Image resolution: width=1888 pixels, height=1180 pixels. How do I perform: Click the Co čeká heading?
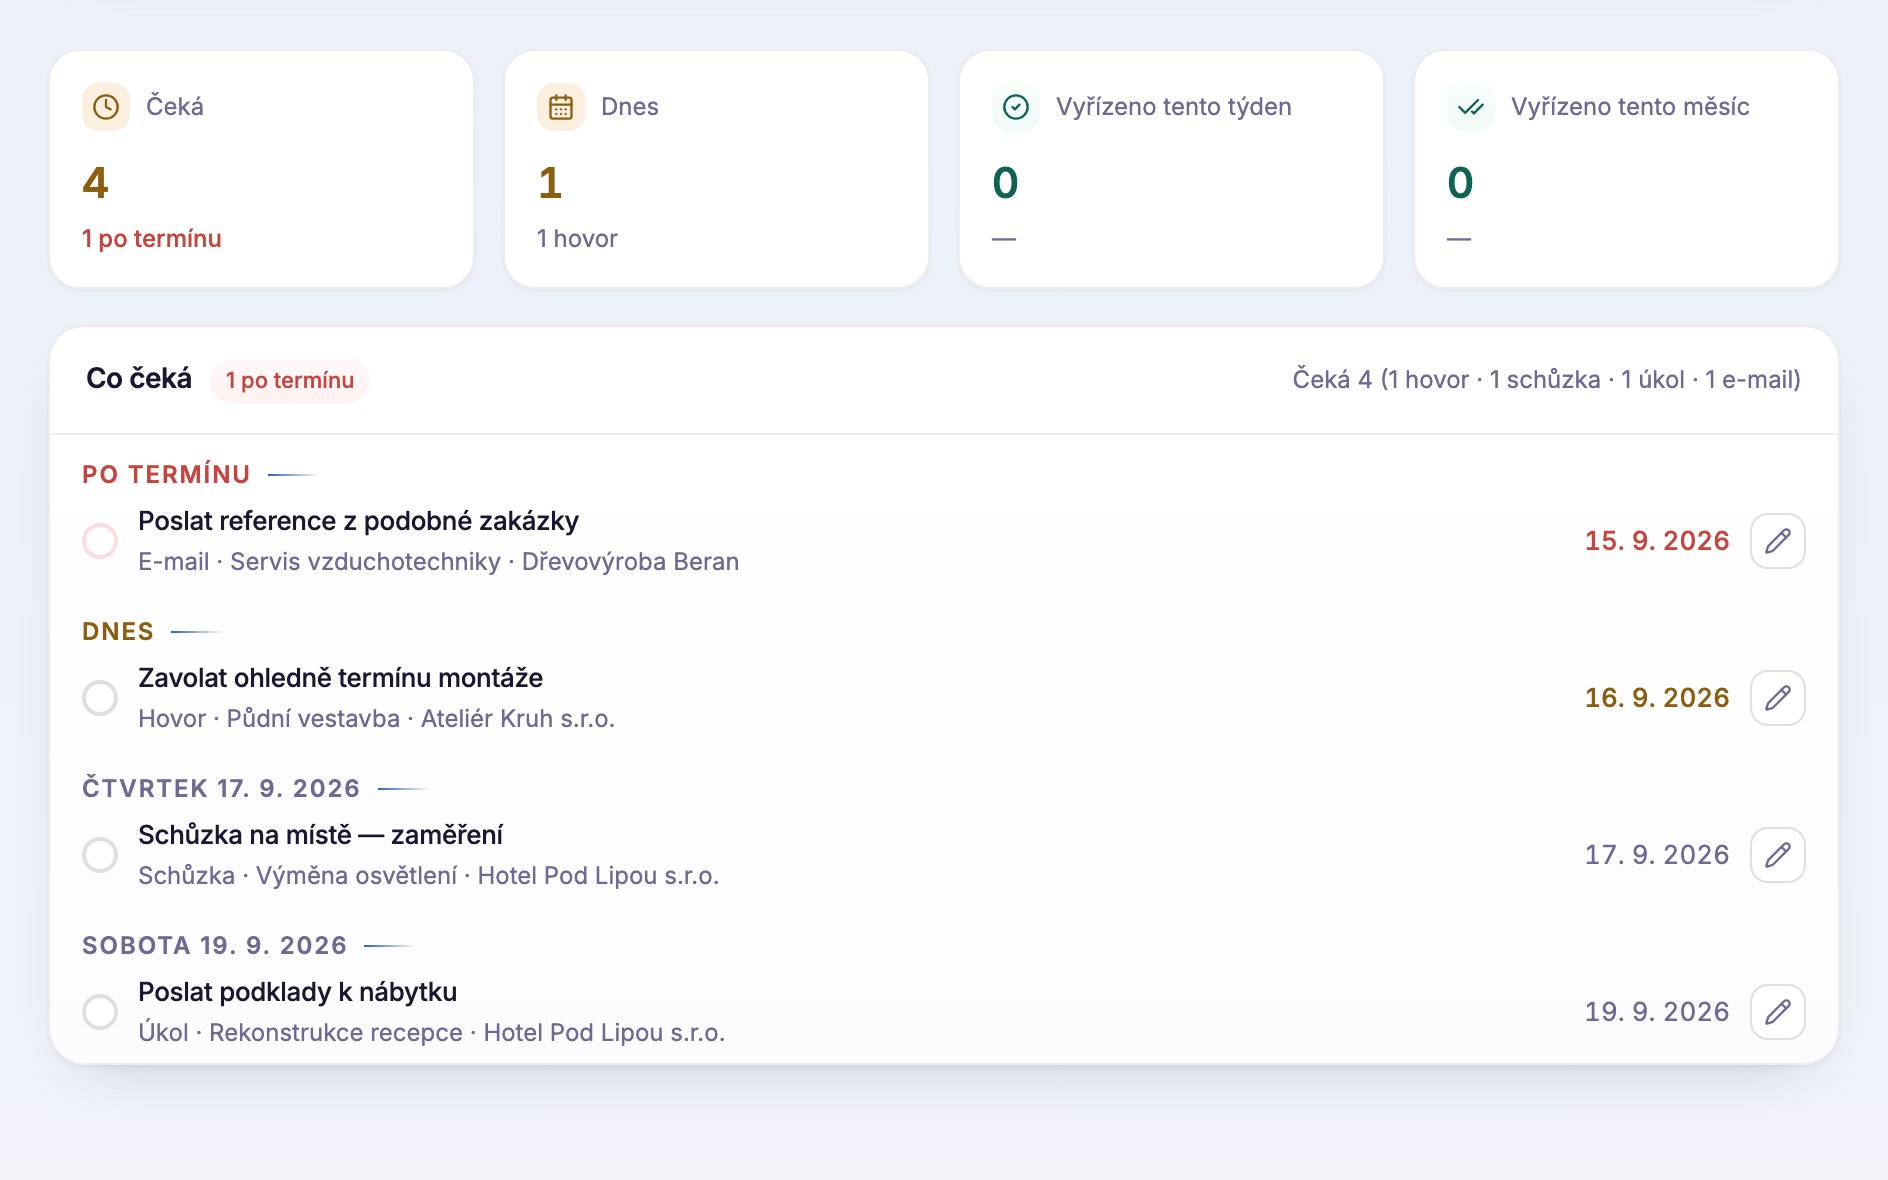coord(139,379)
